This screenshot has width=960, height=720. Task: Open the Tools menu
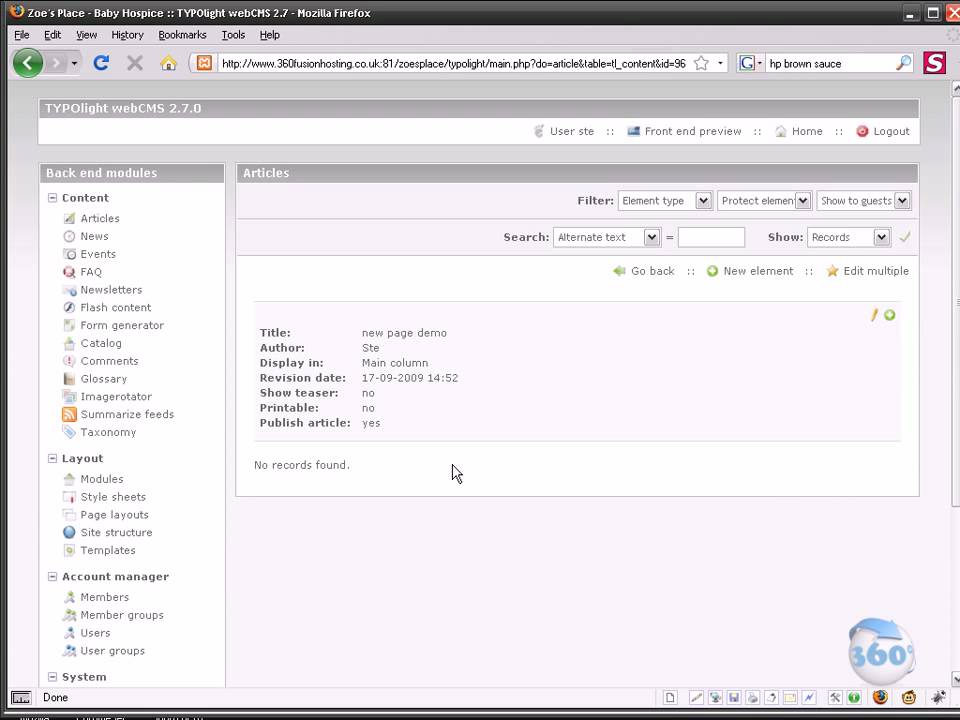tap(233, 35)
